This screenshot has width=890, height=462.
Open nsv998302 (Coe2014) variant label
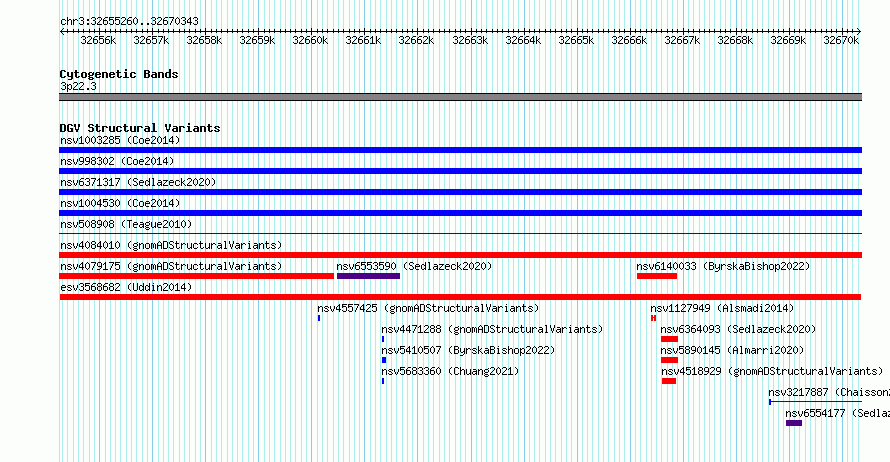tap(117, 161)
